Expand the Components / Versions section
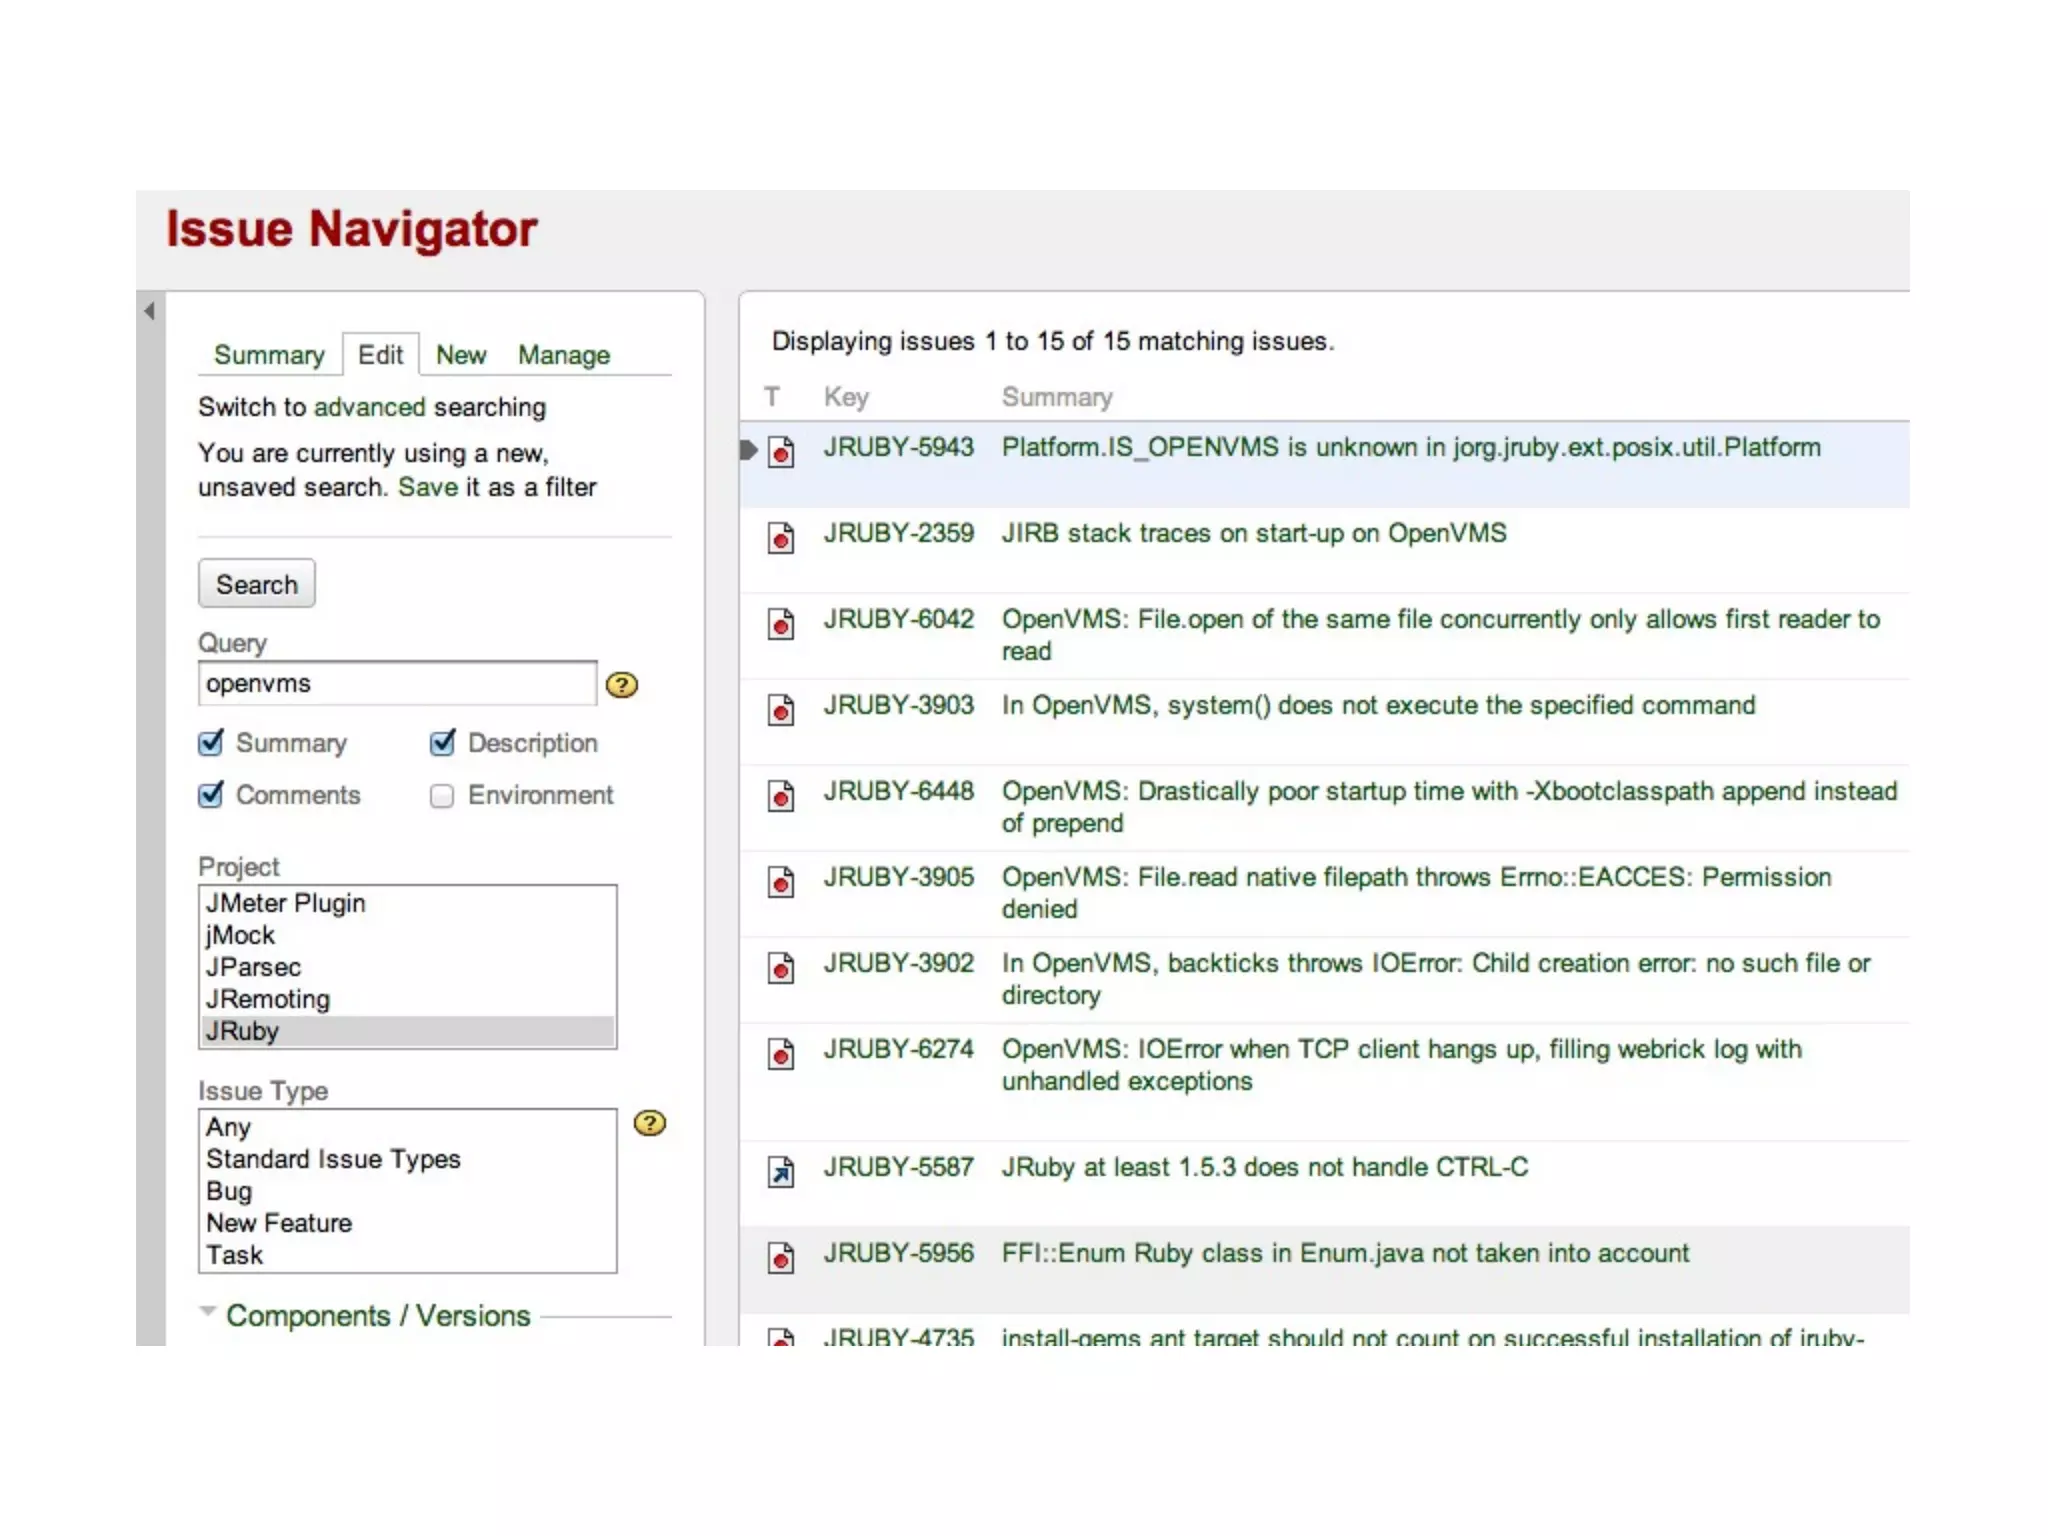This screenshot has height=1536, width=2048. coord(377,1316)
